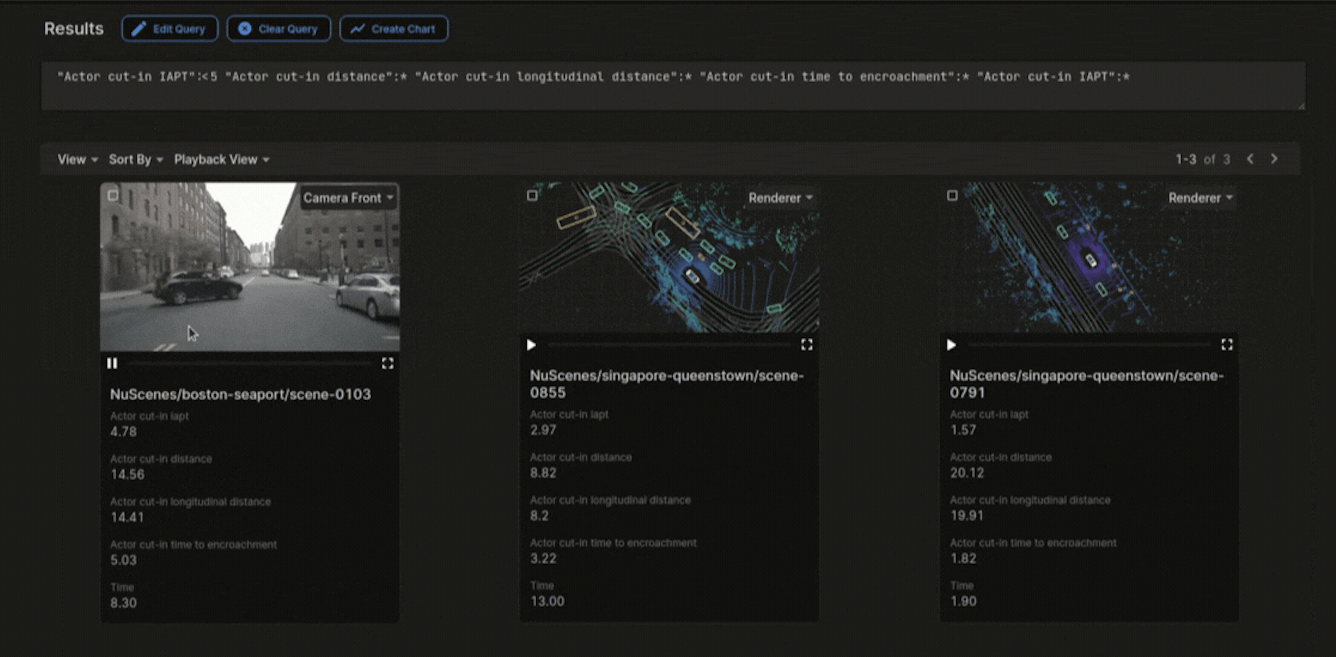Check the selection checkbox on scene-0855 card

[531, 195]
